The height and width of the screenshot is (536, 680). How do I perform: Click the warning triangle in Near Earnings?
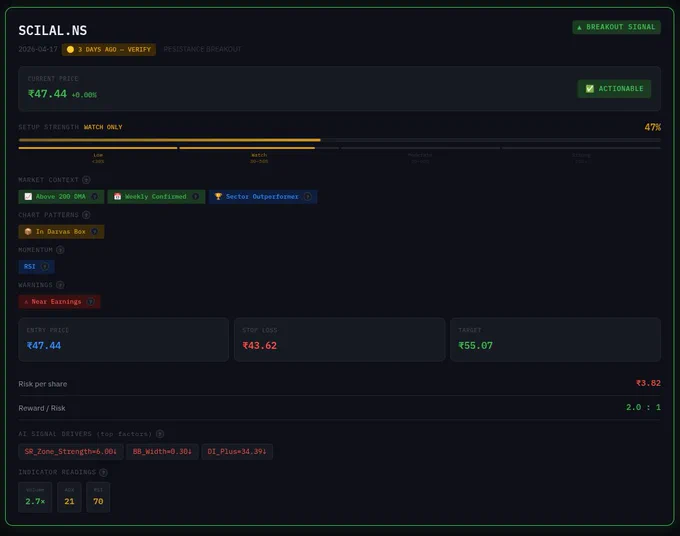click(x=26, y=302)
